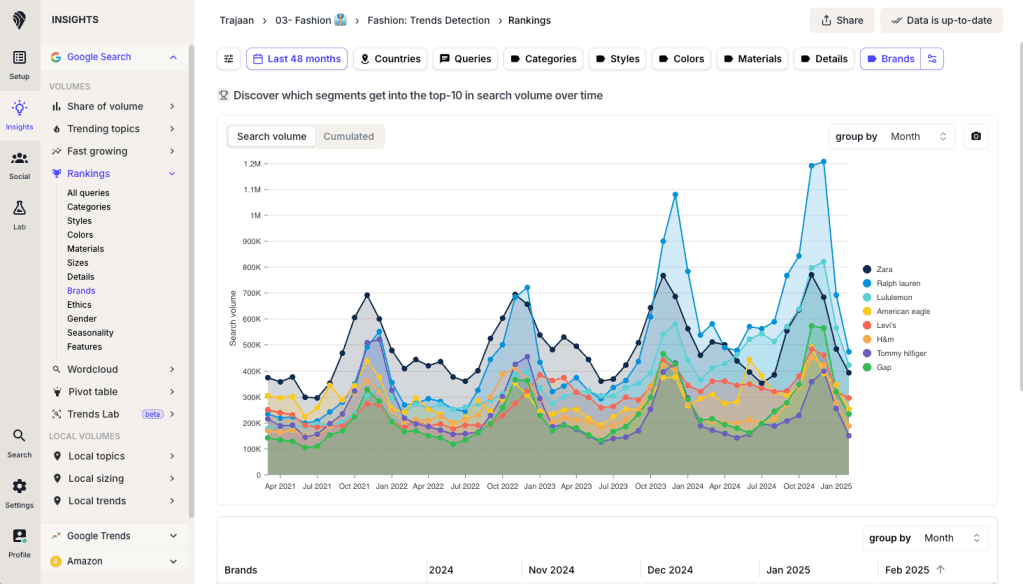1023x584 pixels.
Task: Click the Google logo icon next to Google Search
Action: tap(56, 57)
